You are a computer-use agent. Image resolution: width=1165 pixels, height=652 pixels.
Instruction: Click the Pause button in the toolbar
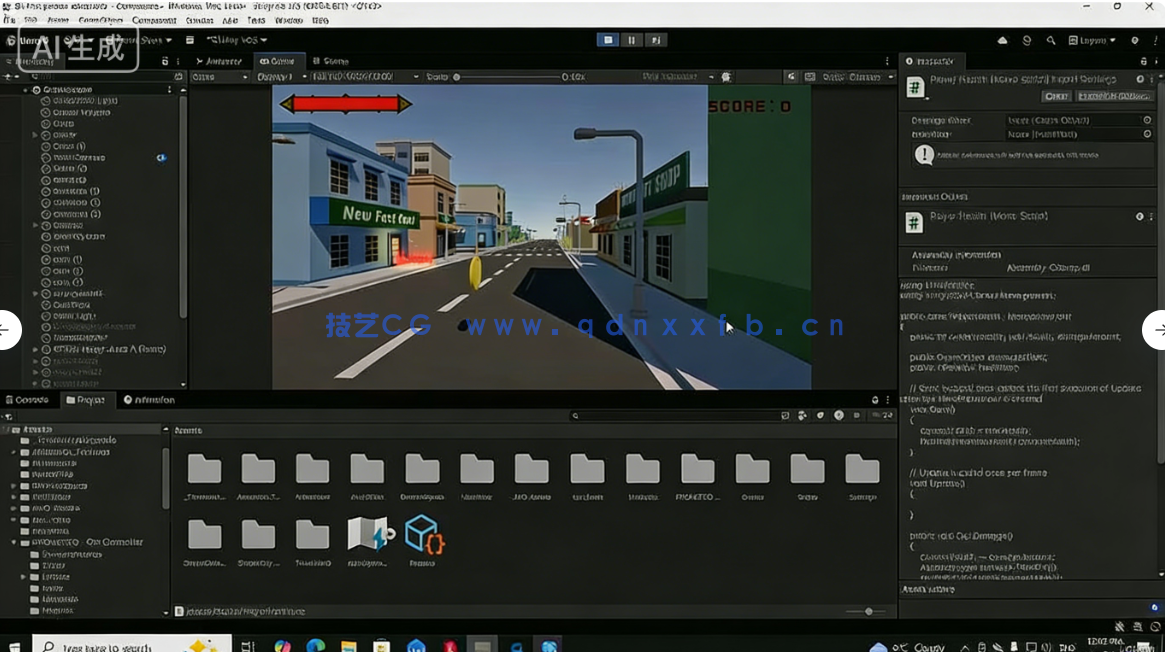[x=633, y=38]
